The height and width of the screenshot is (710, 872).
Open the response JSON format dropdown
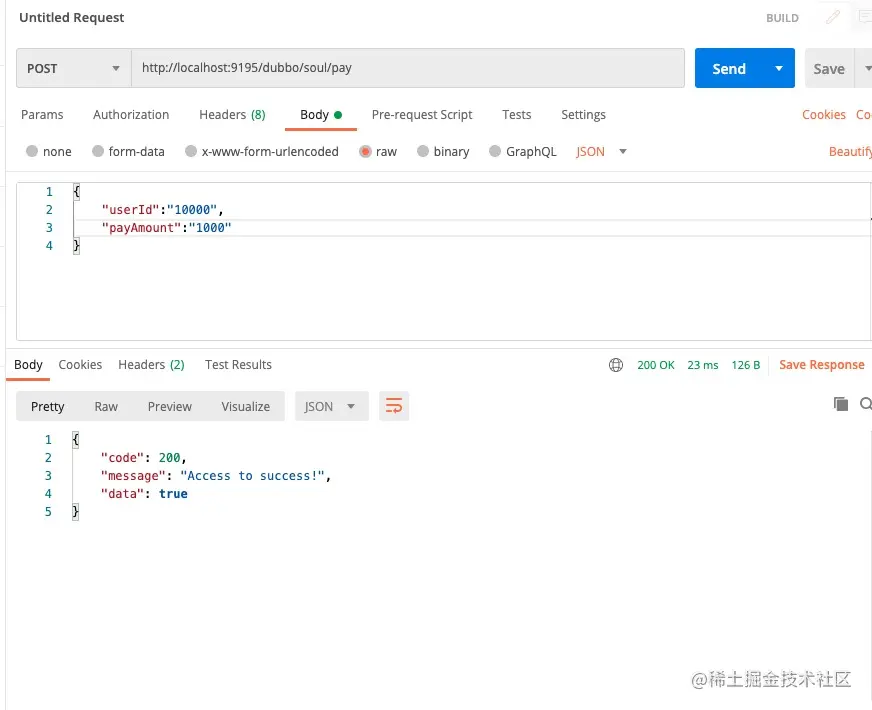click(331, 406)
